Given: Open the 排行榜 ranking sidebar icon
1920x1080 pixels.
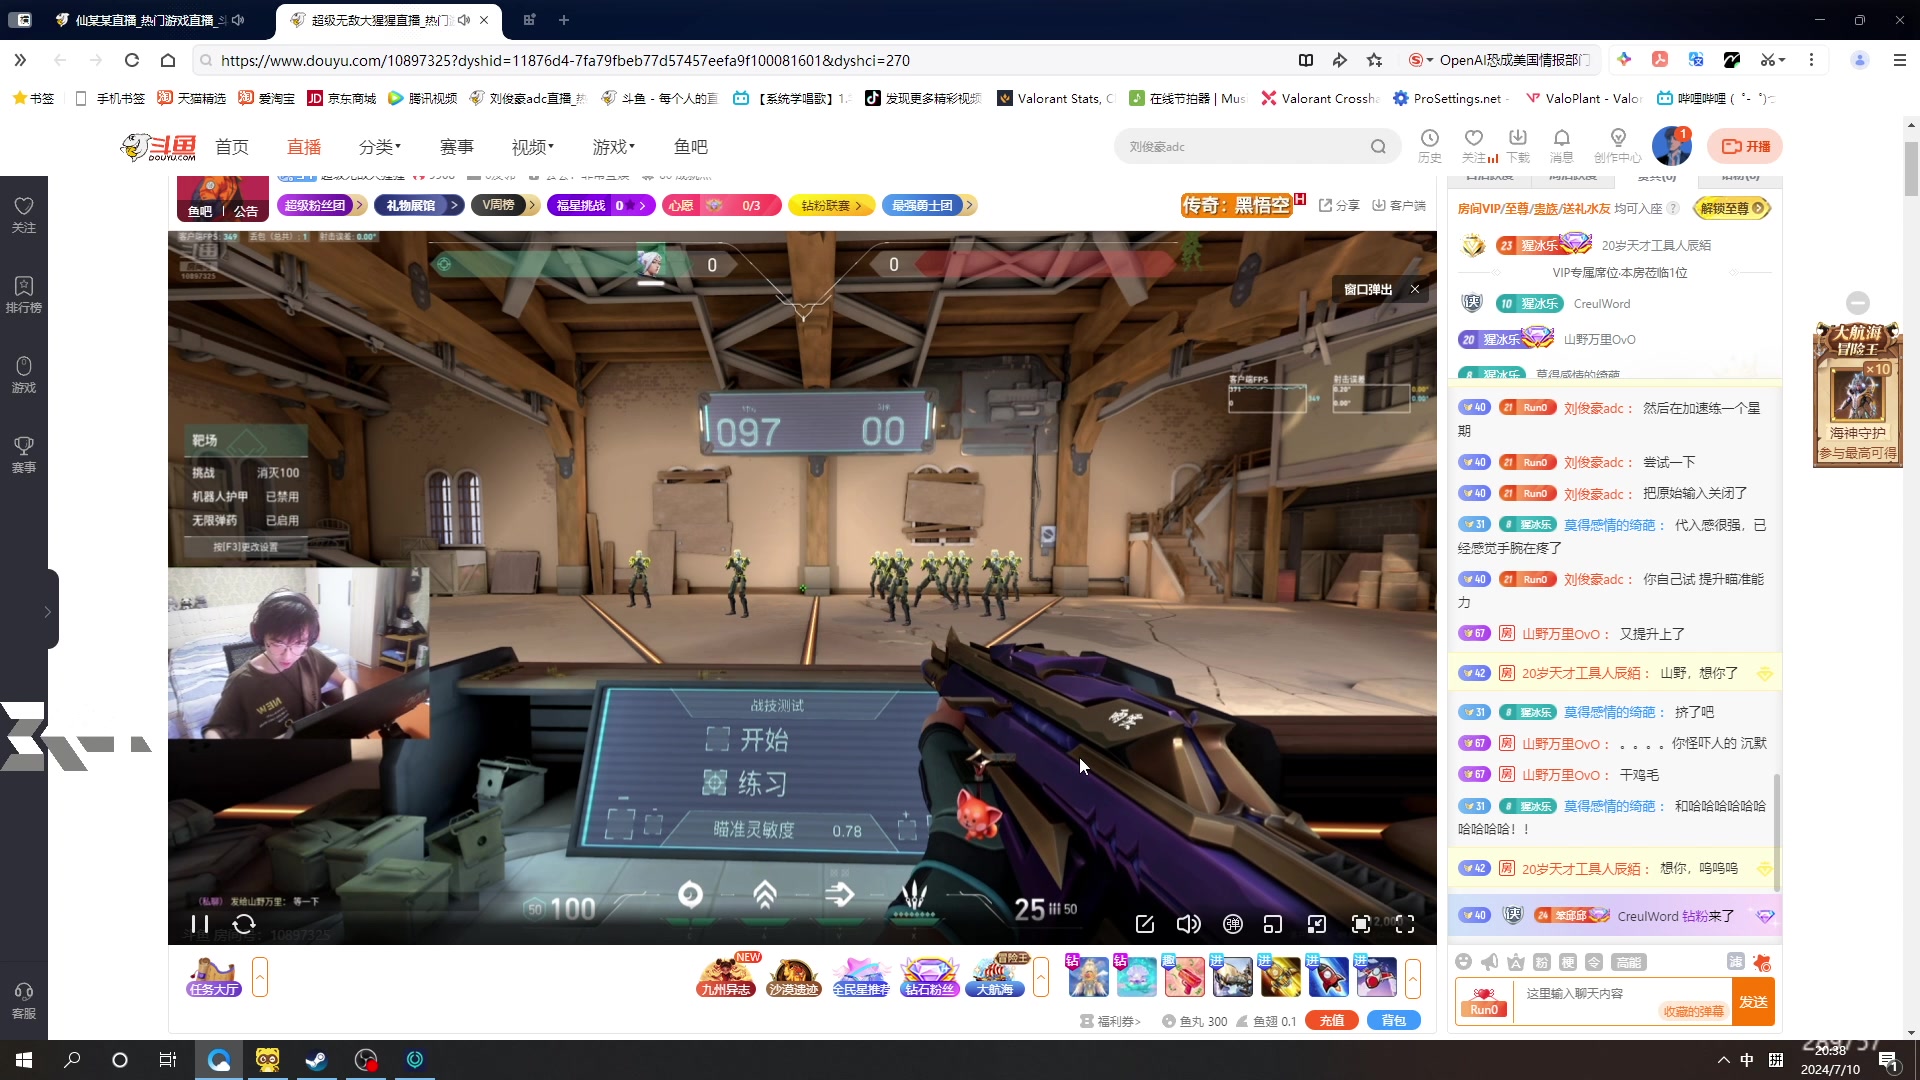Looking at the screenshot, I should coord(24,294).
